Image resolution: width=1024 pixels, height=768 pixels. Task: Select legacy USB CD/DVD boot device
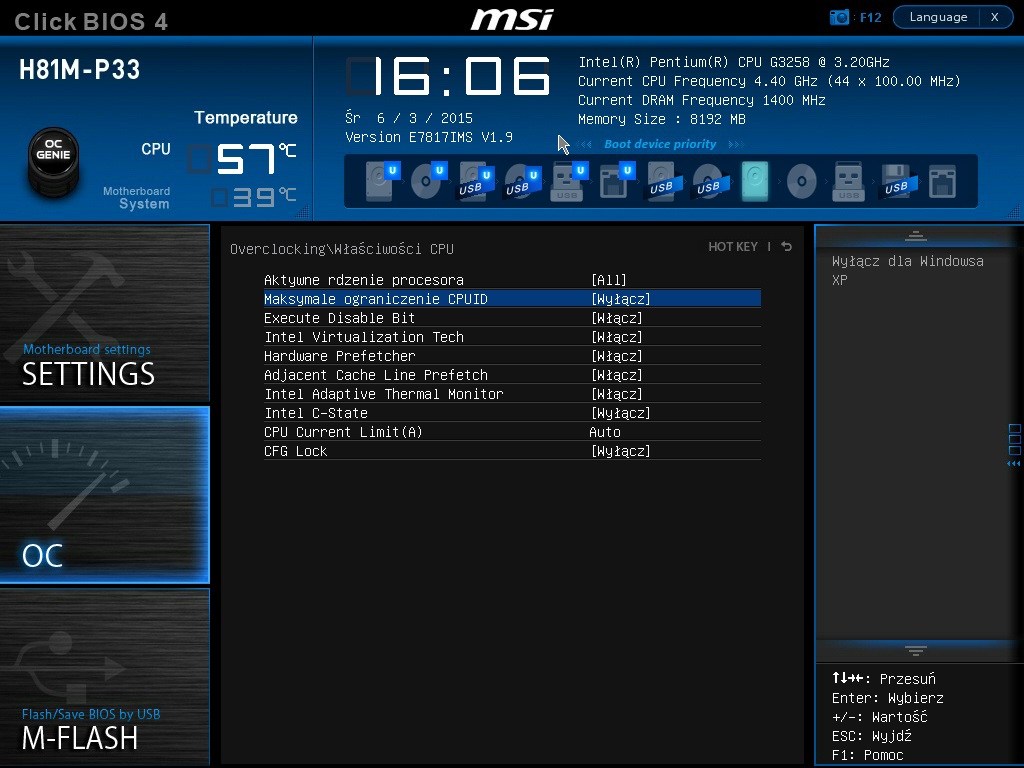point(711,181)
